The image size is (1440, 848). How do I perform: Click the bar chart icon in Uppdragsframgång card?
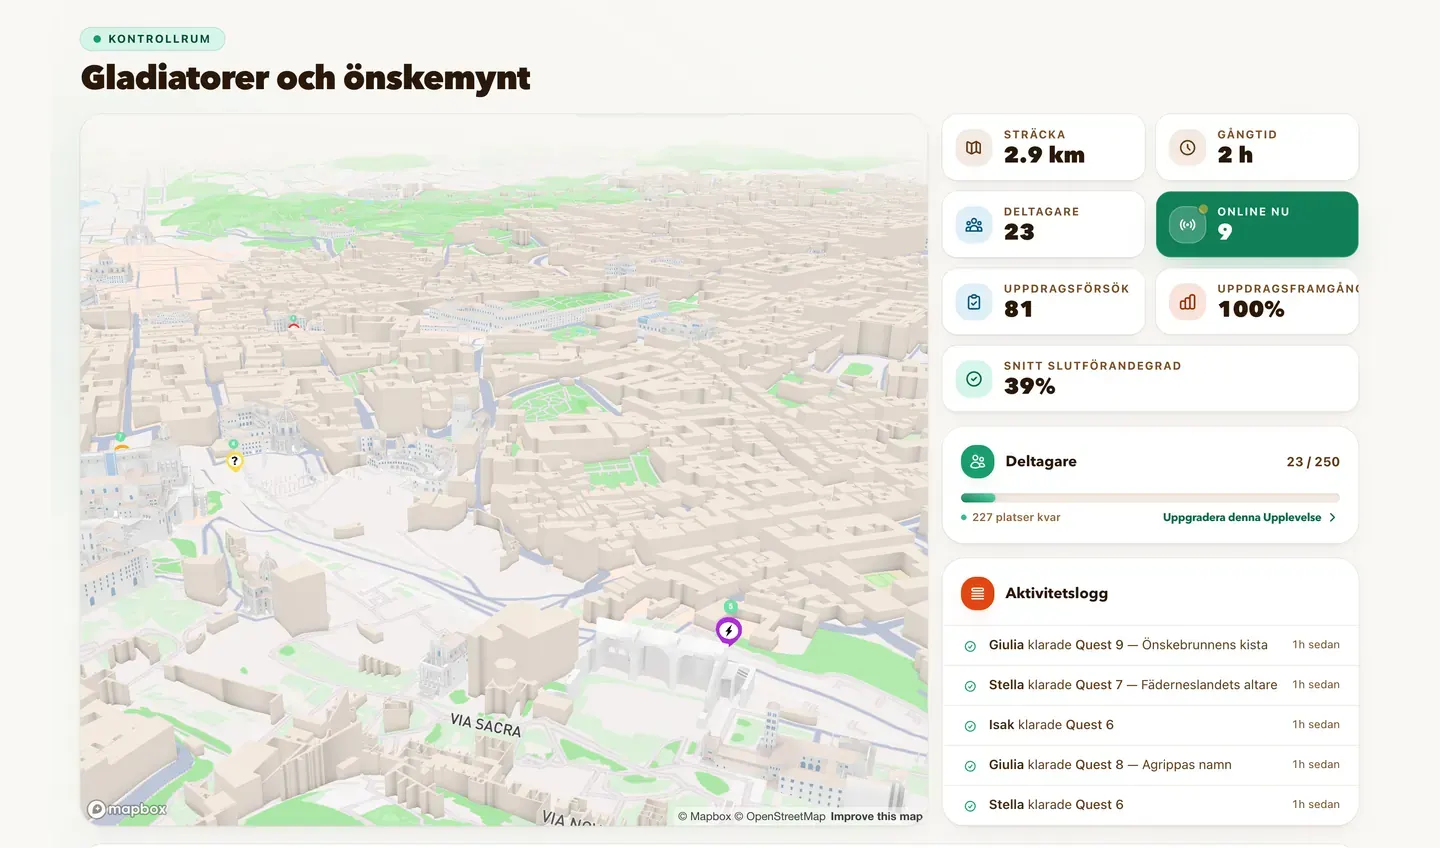tap(1187, 302)
